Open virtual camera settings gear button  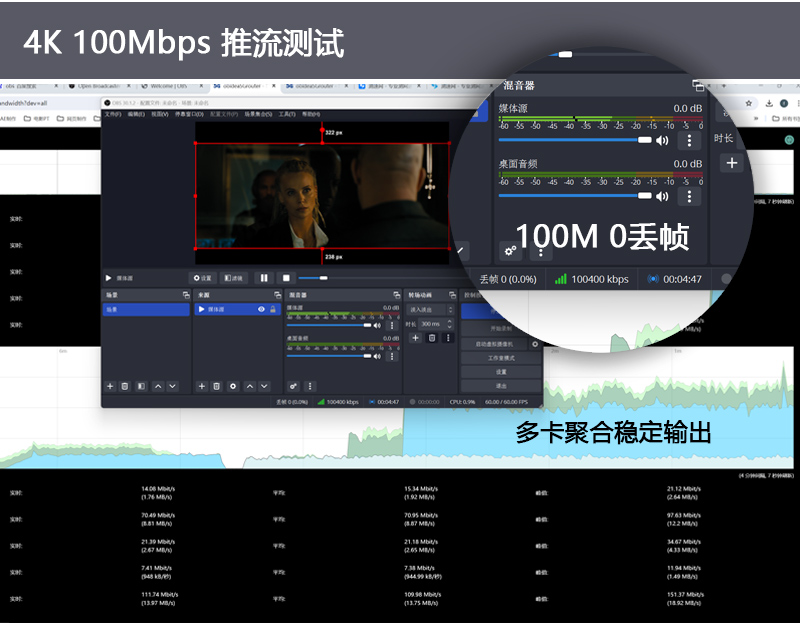tap(535, 344)
